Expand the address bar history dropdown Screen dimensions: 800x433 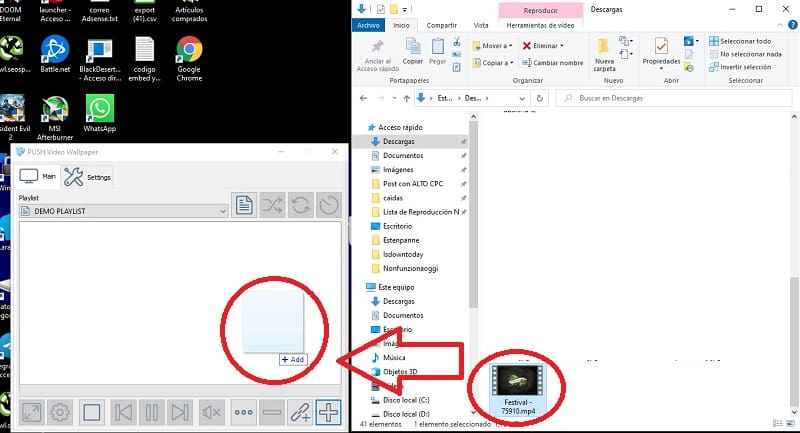click(521, 98)
